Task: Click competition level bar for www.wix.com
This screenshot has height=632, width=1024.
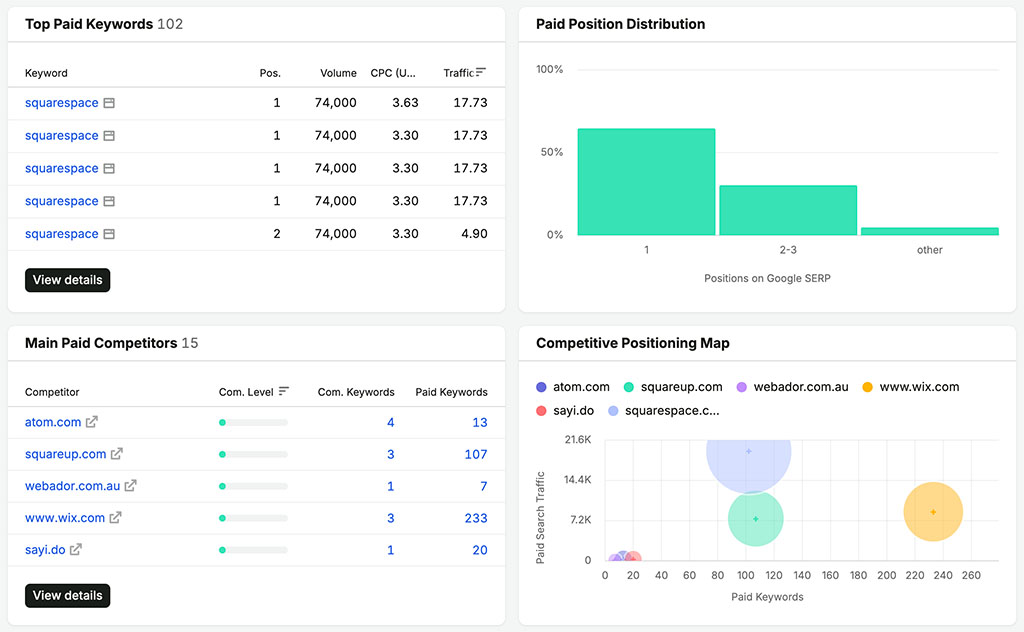Action: (x=253, y=518)
